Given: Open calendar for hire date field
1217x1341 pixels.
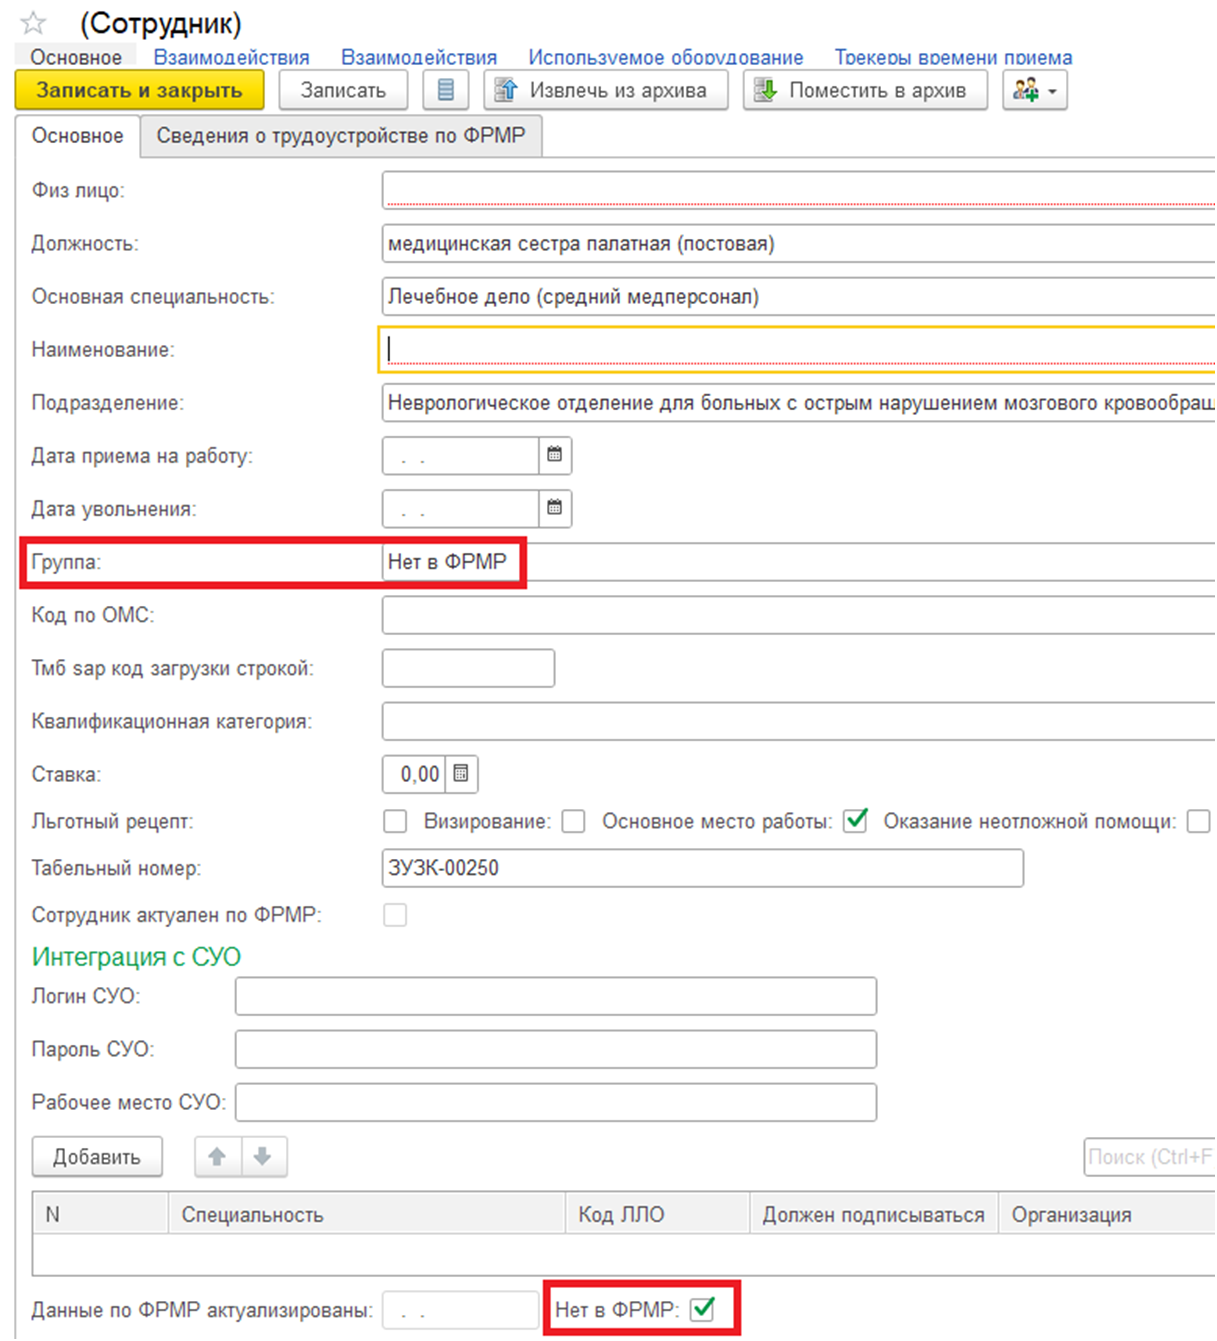Looking at the screenshot, I should (555, 456).
